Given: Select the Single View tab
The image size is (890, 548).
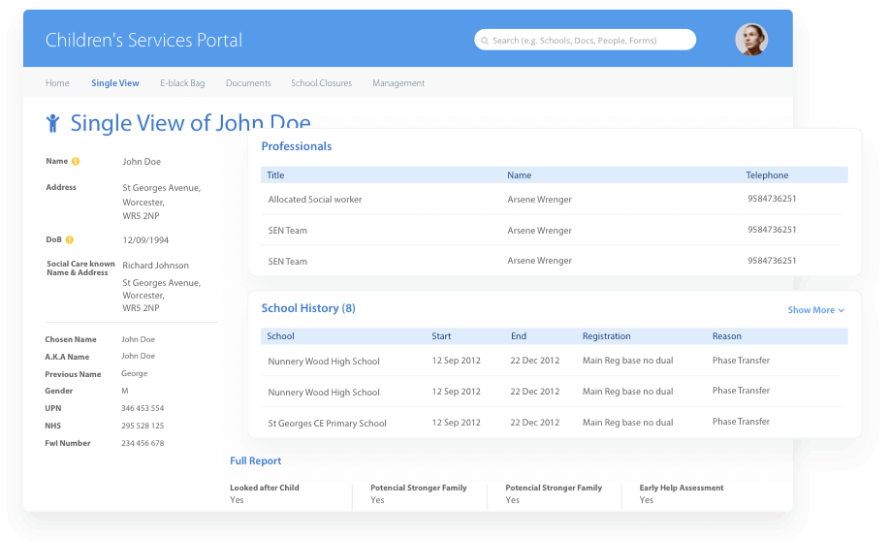Looking at the screenshot, I should tap(115, 83).
